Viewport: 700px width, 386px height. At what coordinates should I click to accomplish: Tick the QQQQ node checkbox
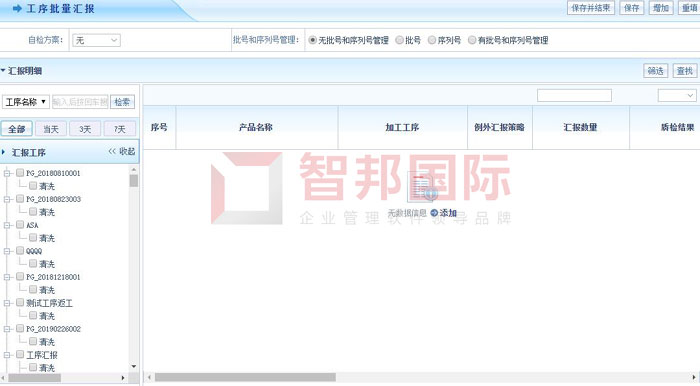pos(20,250)
